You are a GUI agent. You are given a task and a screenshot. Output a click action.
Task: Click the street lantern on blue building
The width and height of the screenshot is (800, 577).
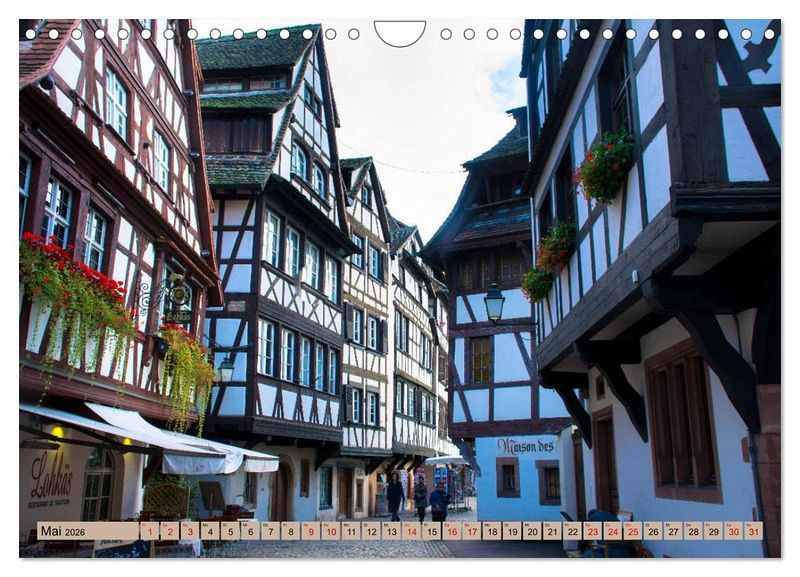(494, 302)
